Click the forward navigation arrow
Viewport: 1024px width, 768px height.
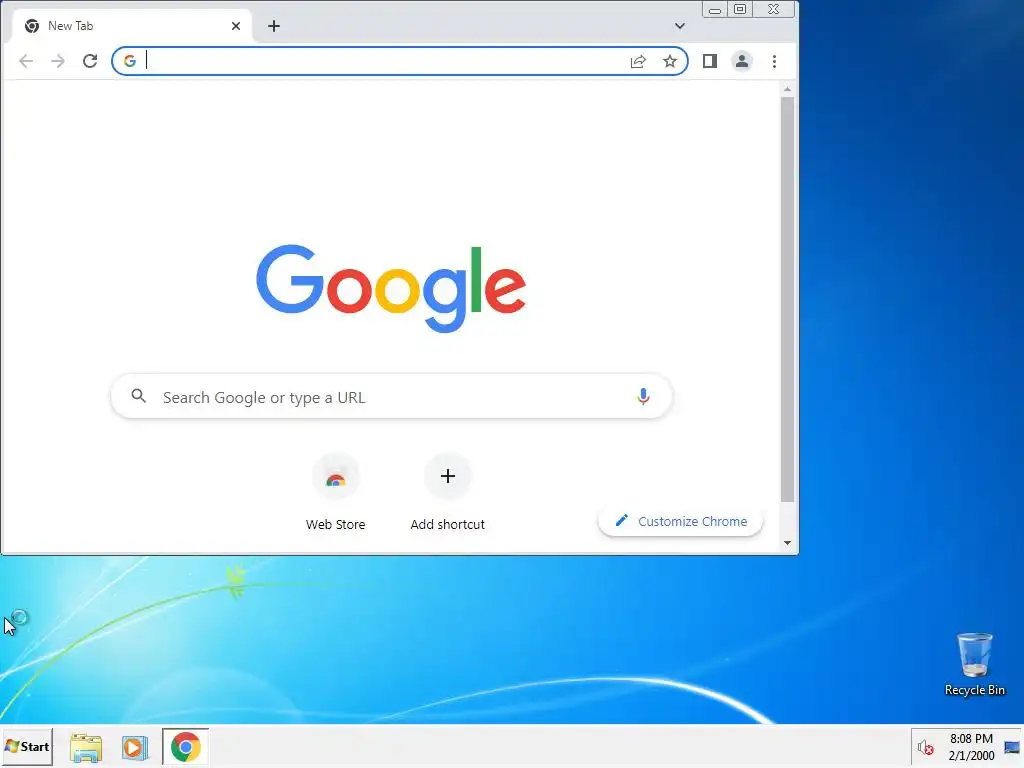click(x=58, y=61)
